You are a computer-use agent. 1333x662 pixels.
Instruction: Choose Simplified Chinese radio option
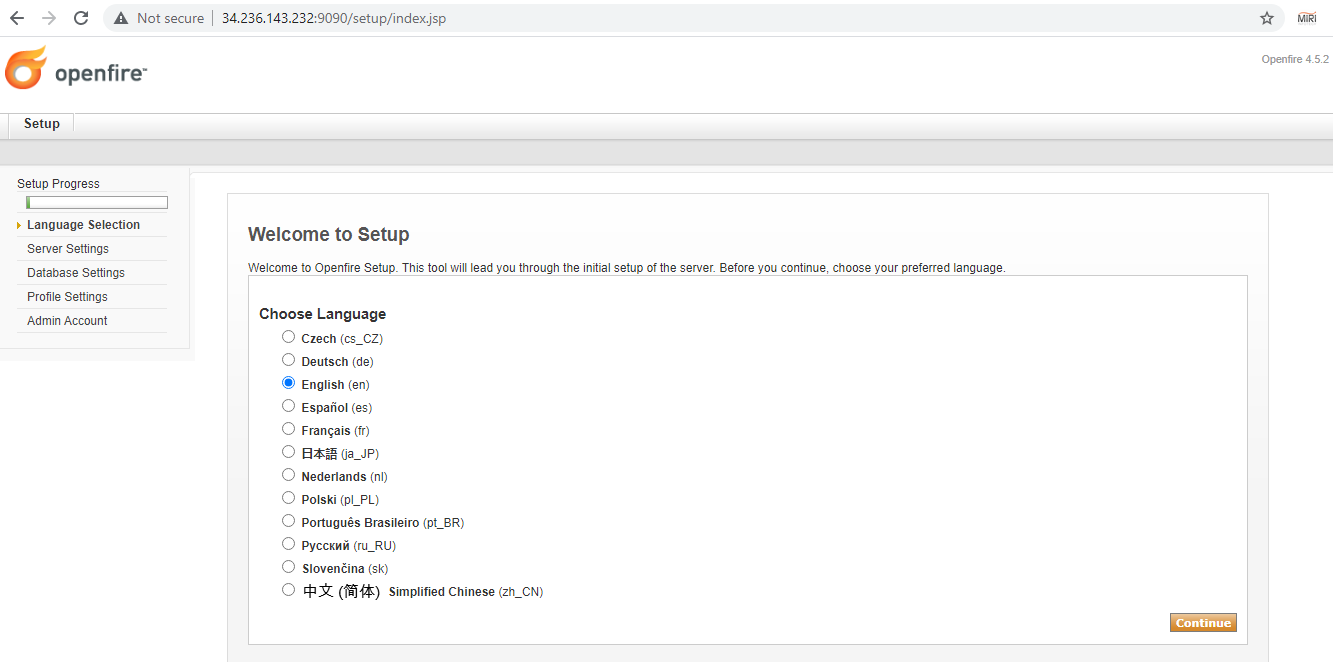tap(289, 590)
